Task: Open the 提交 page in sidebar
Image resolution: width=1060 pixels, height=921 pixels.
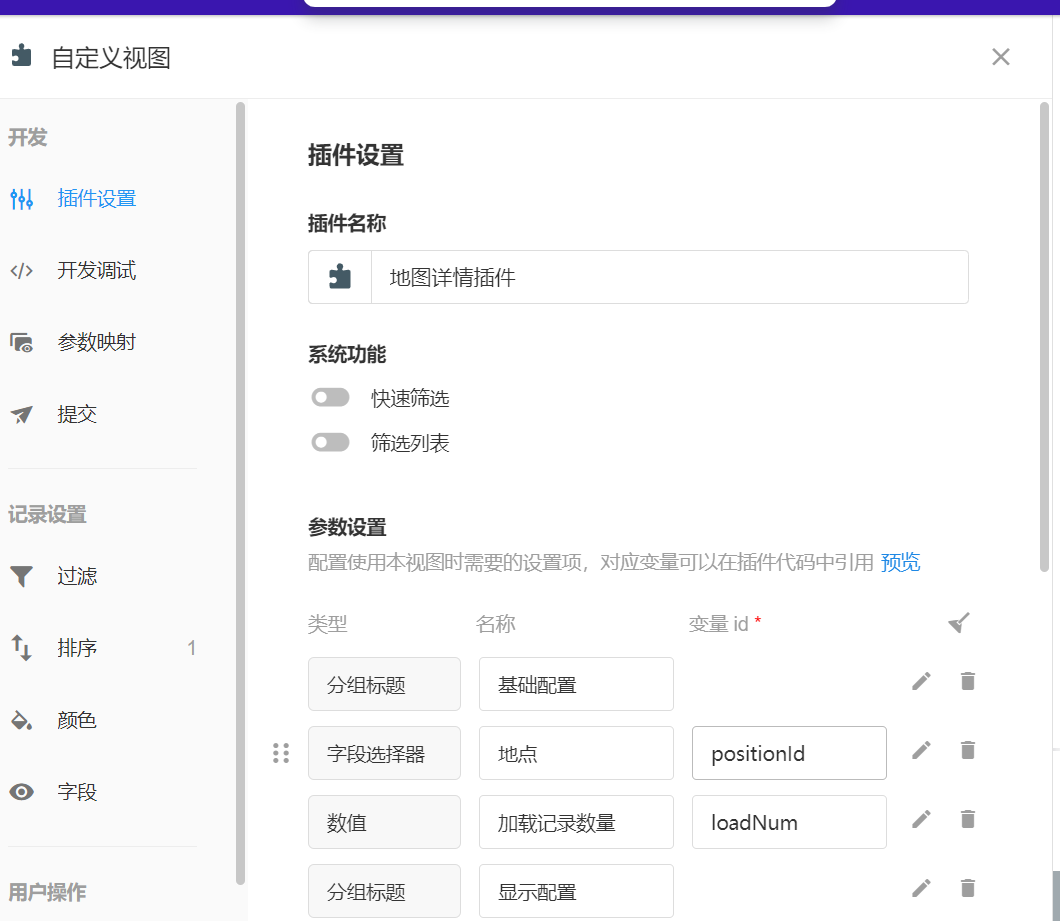Action: point(77,414)
